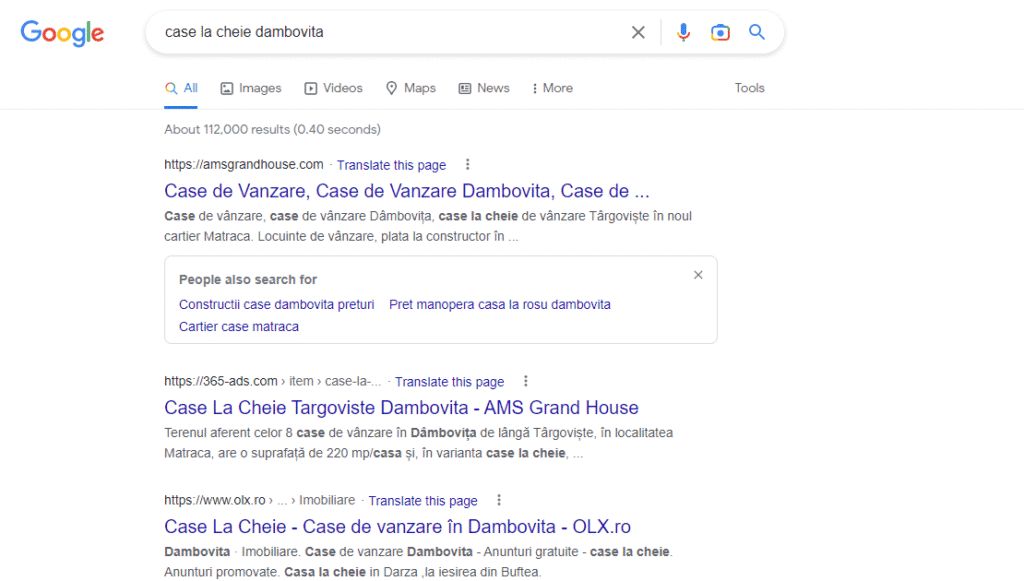Start a voice search with the microphone icon

pos(683,32)
